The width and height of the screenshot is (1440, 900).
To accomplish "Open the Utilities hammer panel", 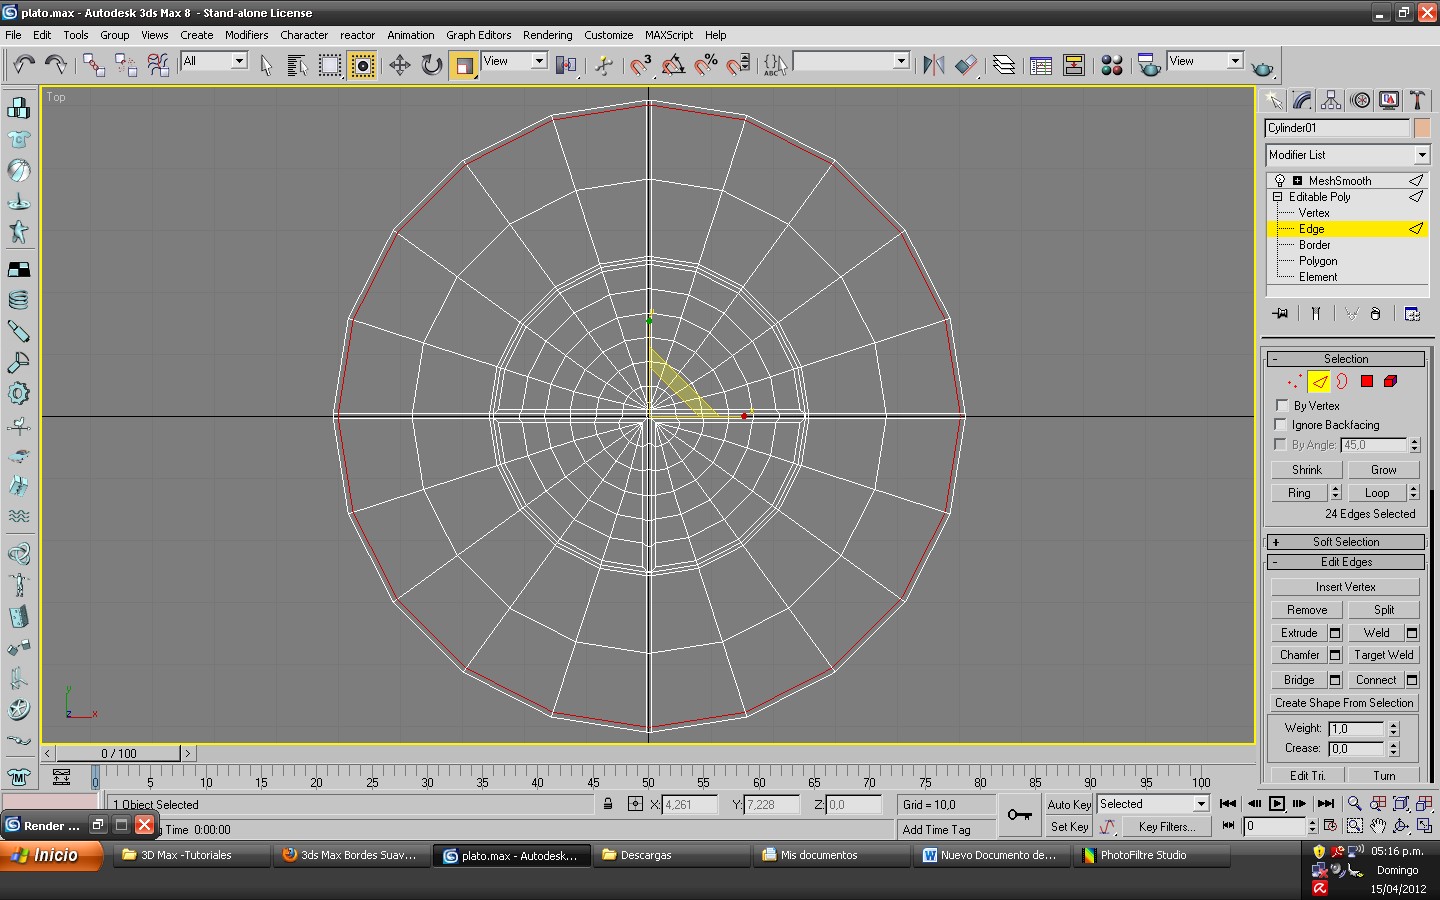I will tap(1417, 100).
